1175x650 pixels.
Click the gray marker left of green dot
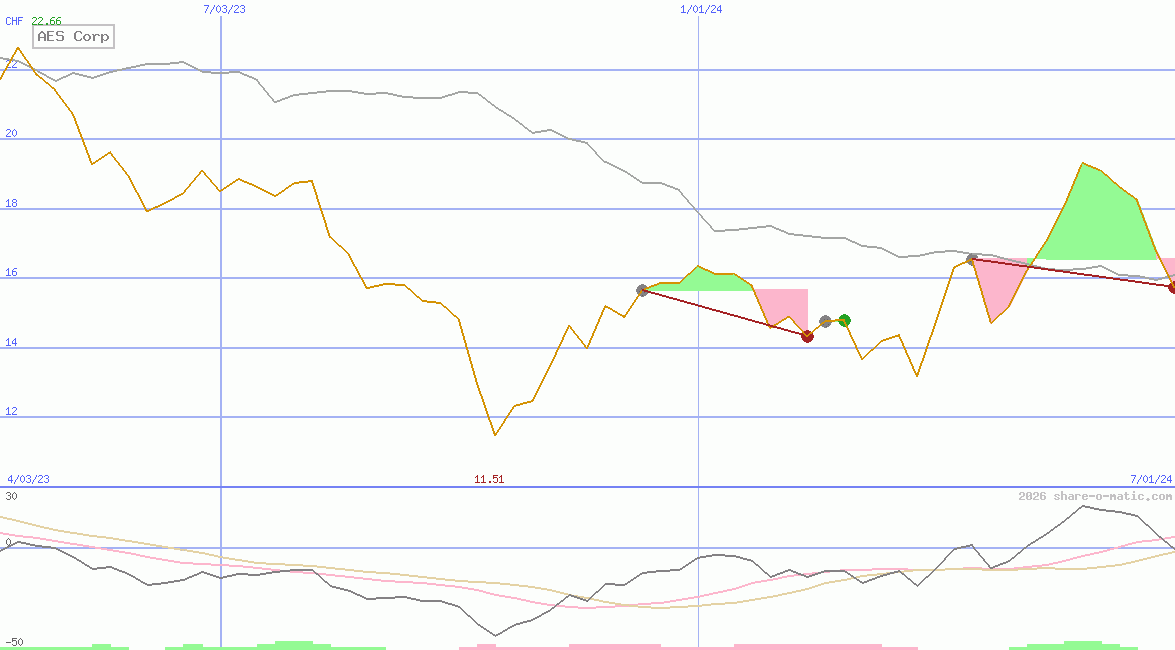point(825,321)
